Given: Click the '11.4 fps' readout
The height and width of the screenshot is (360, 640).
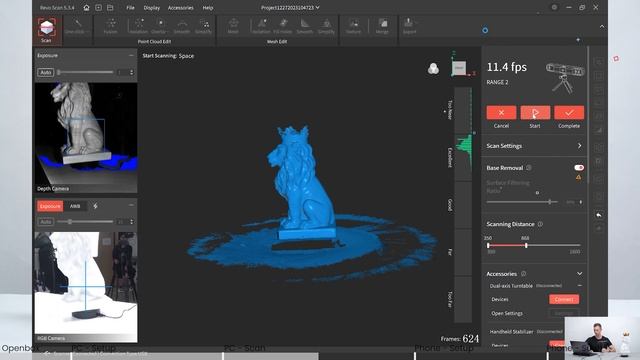Looking at the screenshot, I should (507, 67).
